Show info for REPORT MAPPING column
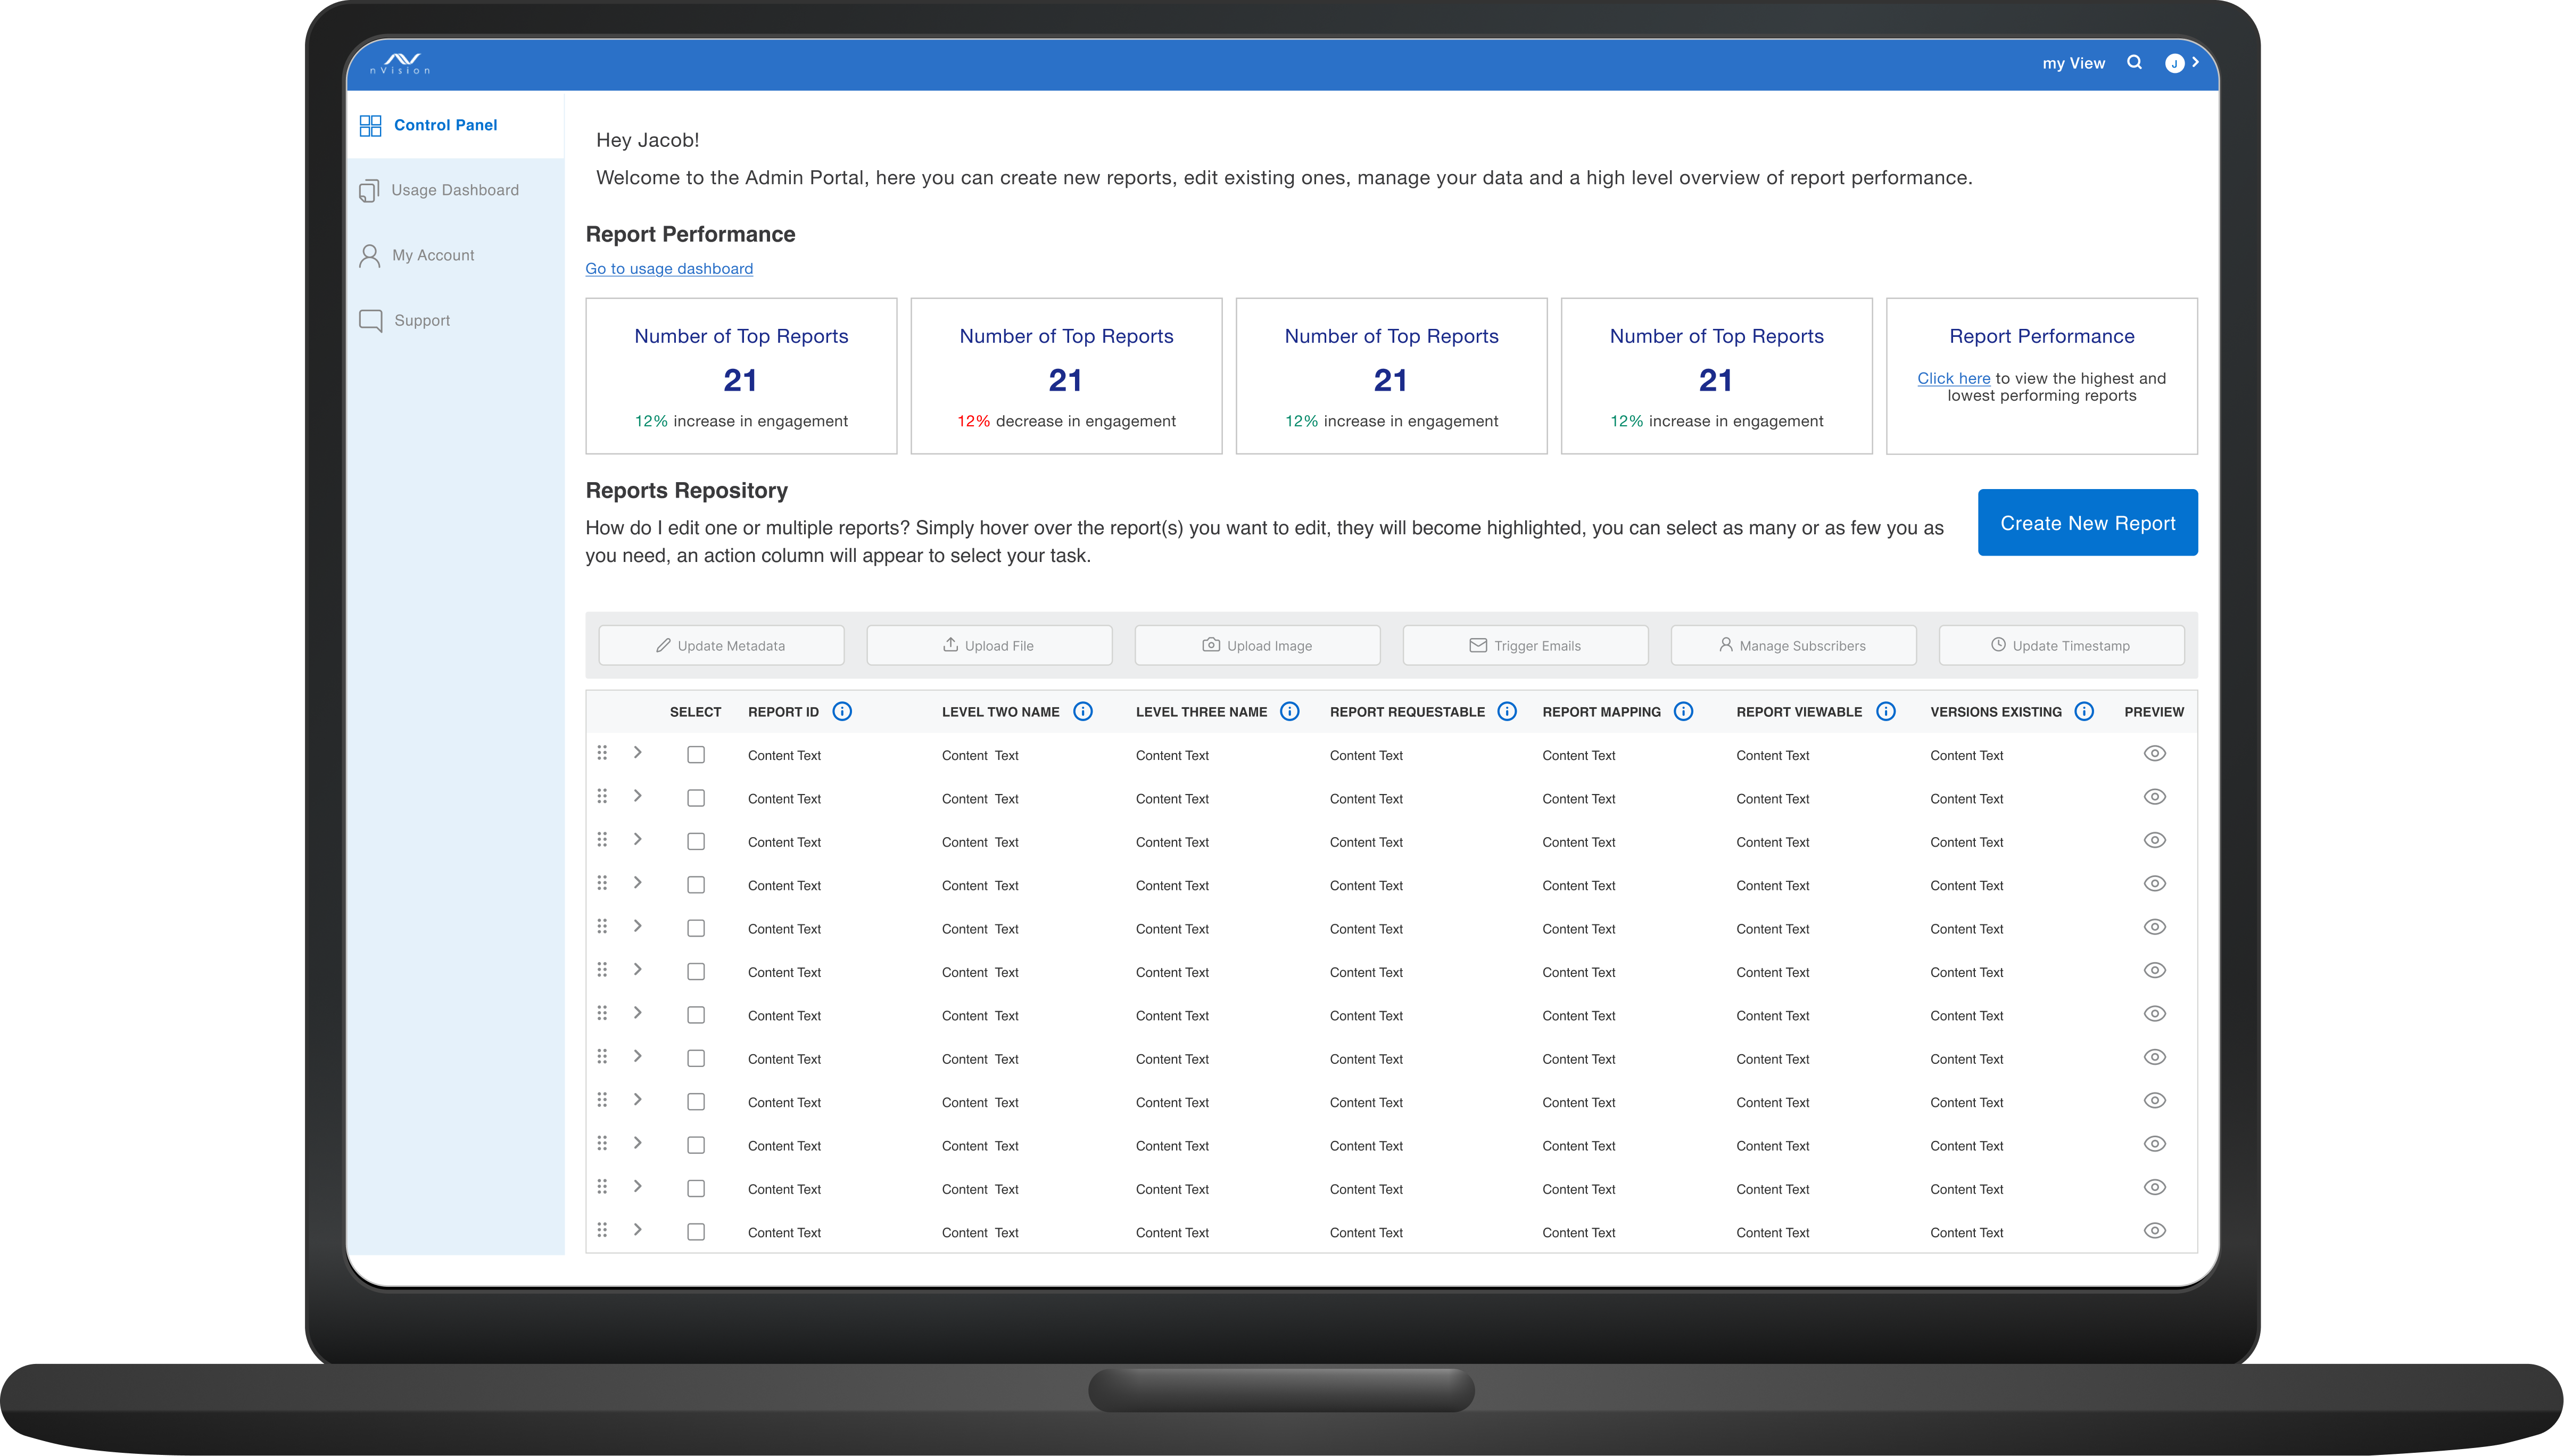The width and height of the screenshot is (2564, 1456). click(x=1684, y=711)
